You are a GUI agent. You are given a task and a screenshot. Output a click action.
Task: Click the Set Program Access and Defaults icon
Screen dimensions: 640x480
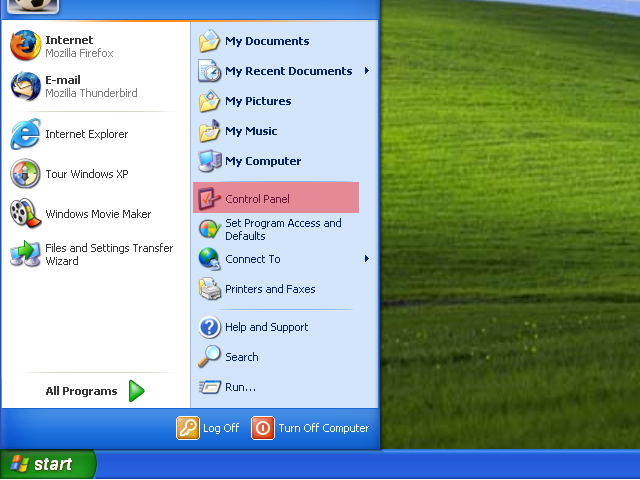click(x=209, y=229)
